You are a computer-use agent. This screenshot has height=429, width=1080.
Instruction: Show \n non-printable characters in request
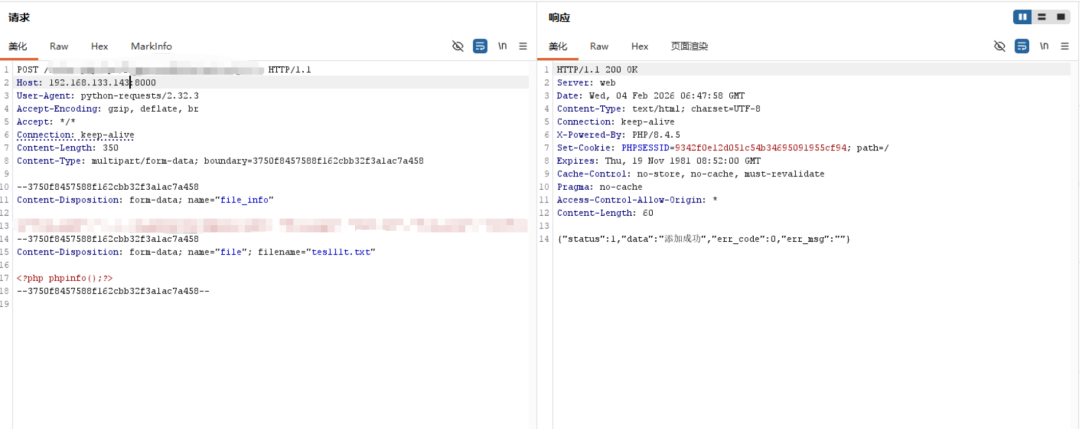(x=502, y=46)
